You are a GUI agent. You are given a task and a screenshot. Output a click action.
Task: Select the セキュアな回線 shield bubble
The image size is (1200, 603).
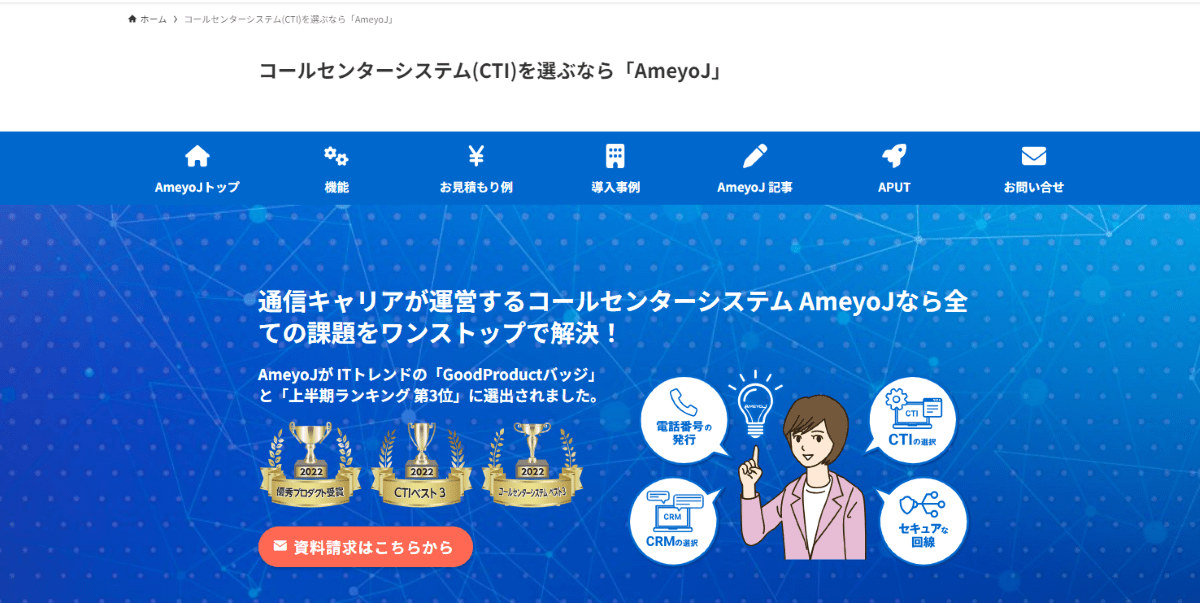[x=923, y=520]
